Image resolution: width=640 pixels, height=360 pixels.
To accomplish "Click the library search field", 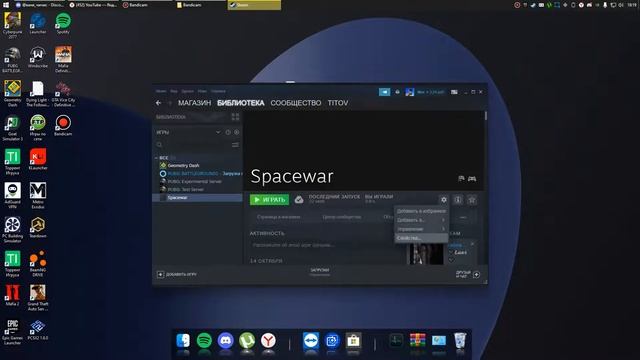I will [x=192, y=145].
